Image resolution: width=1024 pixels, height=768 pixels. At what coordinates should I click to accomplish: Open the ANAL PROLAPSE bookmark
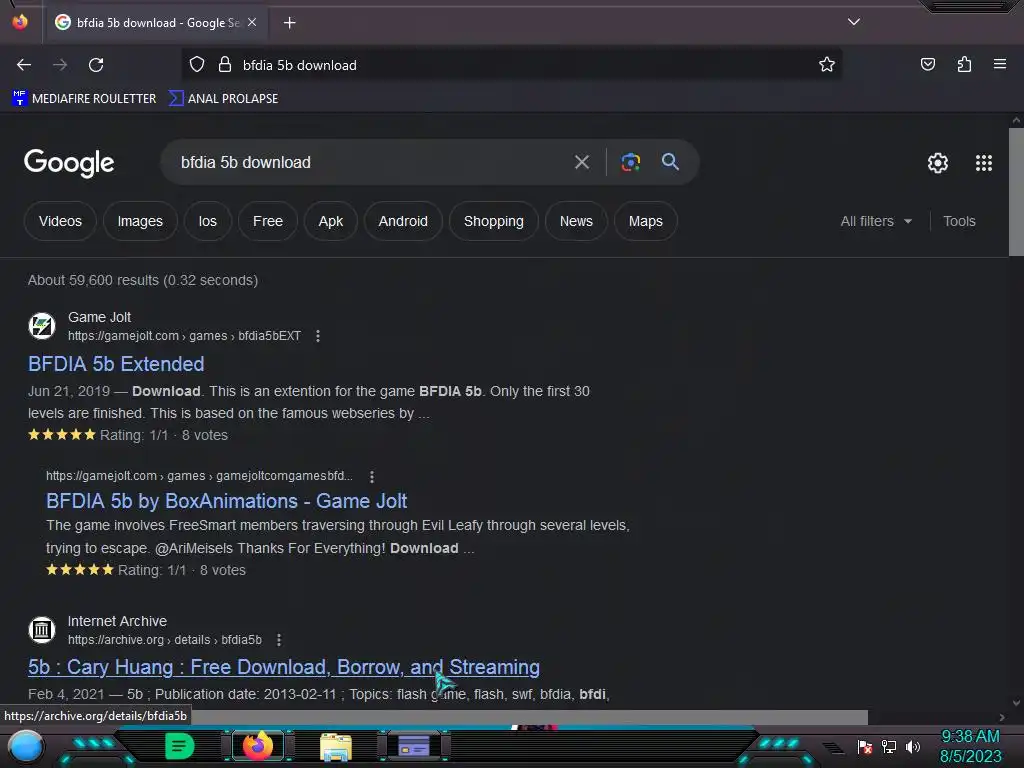tap(223, 99)
